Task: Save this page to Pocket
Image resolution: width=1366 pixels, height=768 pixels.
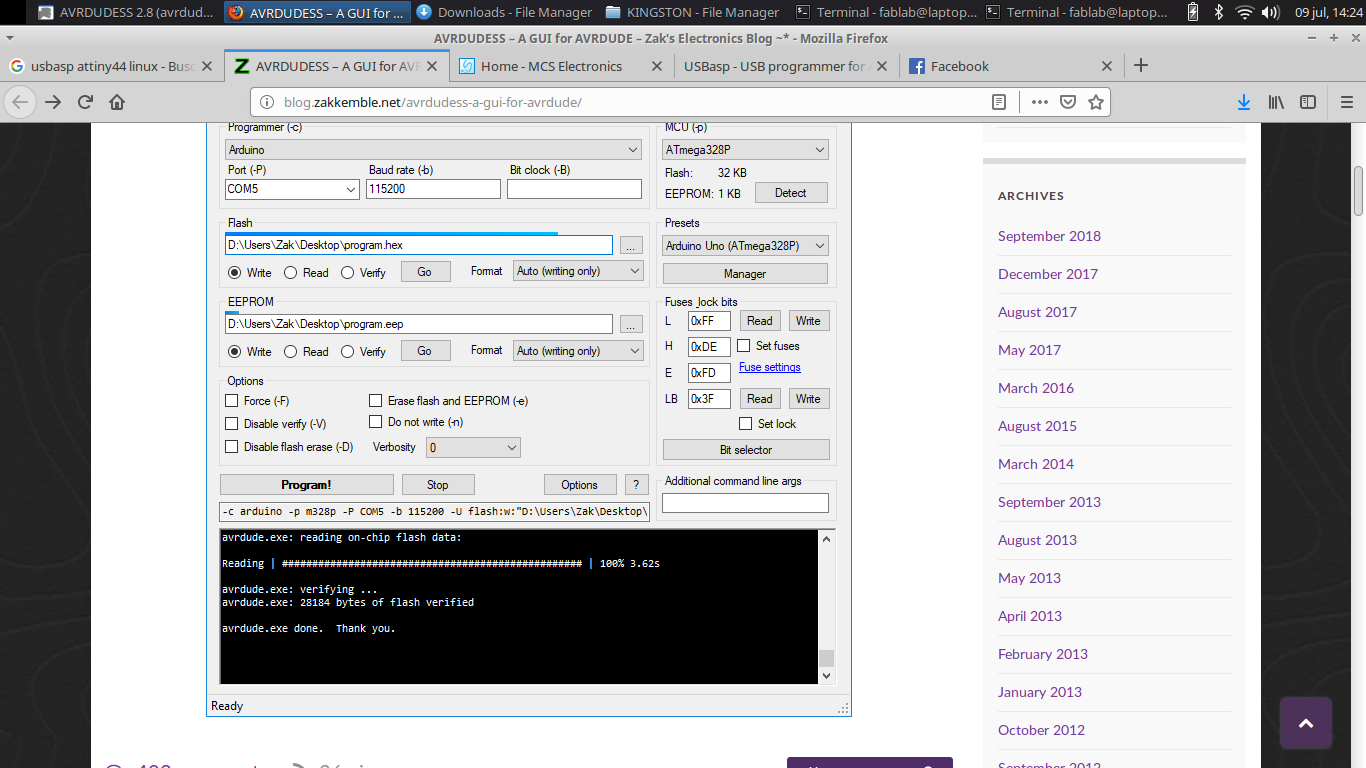Action: click(x=1068, y=102)
